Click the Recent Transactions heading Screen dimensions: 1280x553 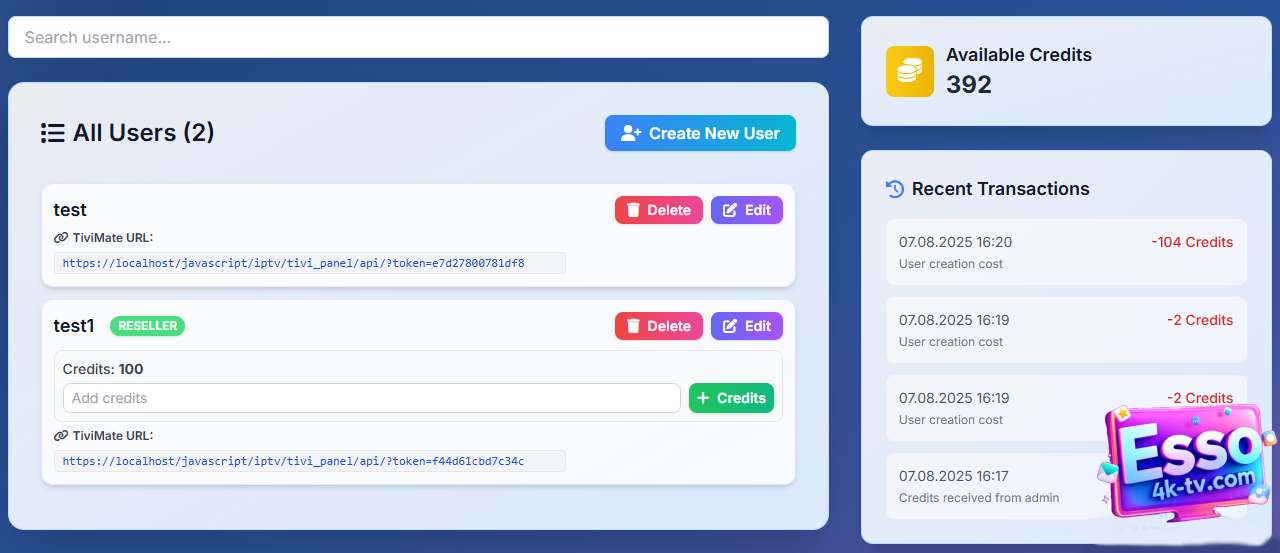pyautogui.click(x=1001, y=189)
